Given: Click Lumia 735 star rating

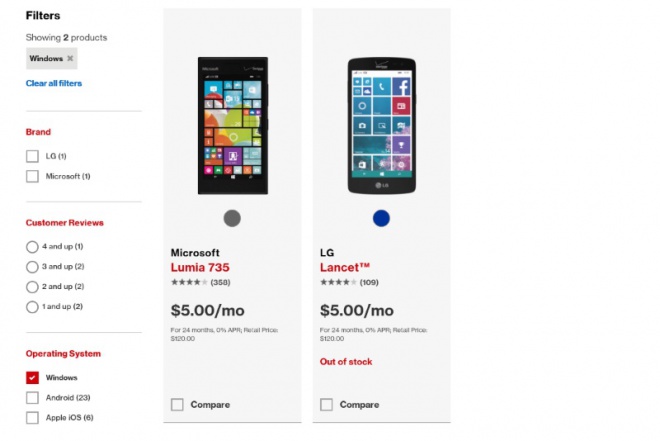Looking at the screenshot, I should [x=188, y=283].
